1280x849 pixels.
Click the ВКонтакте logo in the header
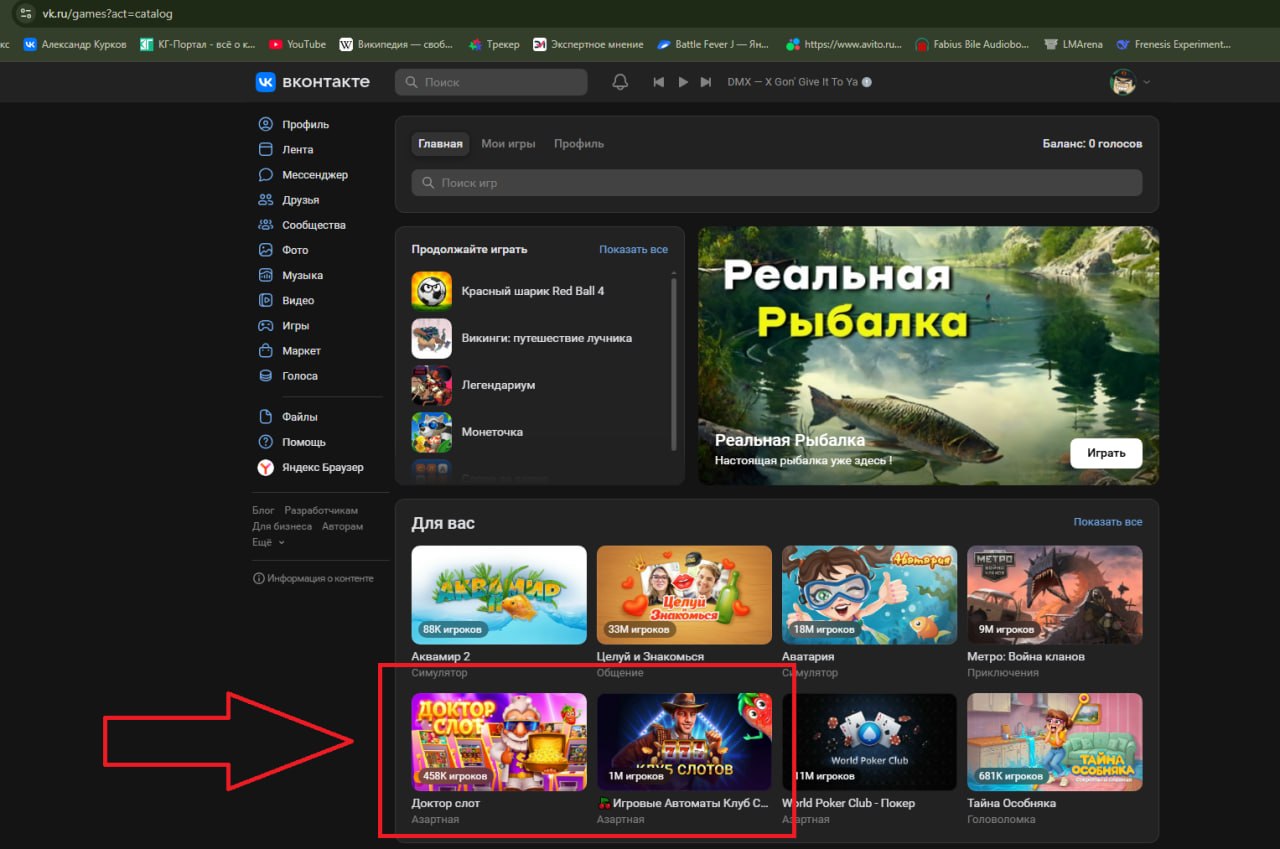point(313,82)
